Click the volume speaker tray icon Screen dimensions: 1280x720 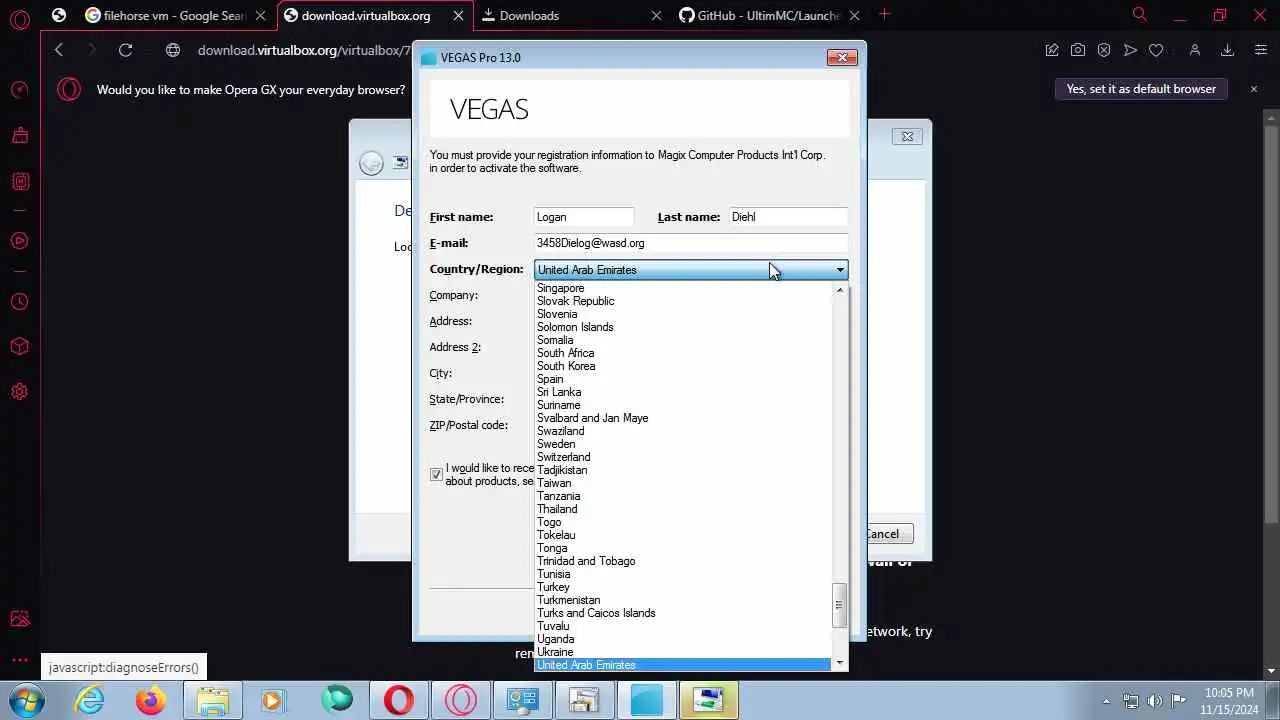pyautogui.click(x=1154, y=701)
